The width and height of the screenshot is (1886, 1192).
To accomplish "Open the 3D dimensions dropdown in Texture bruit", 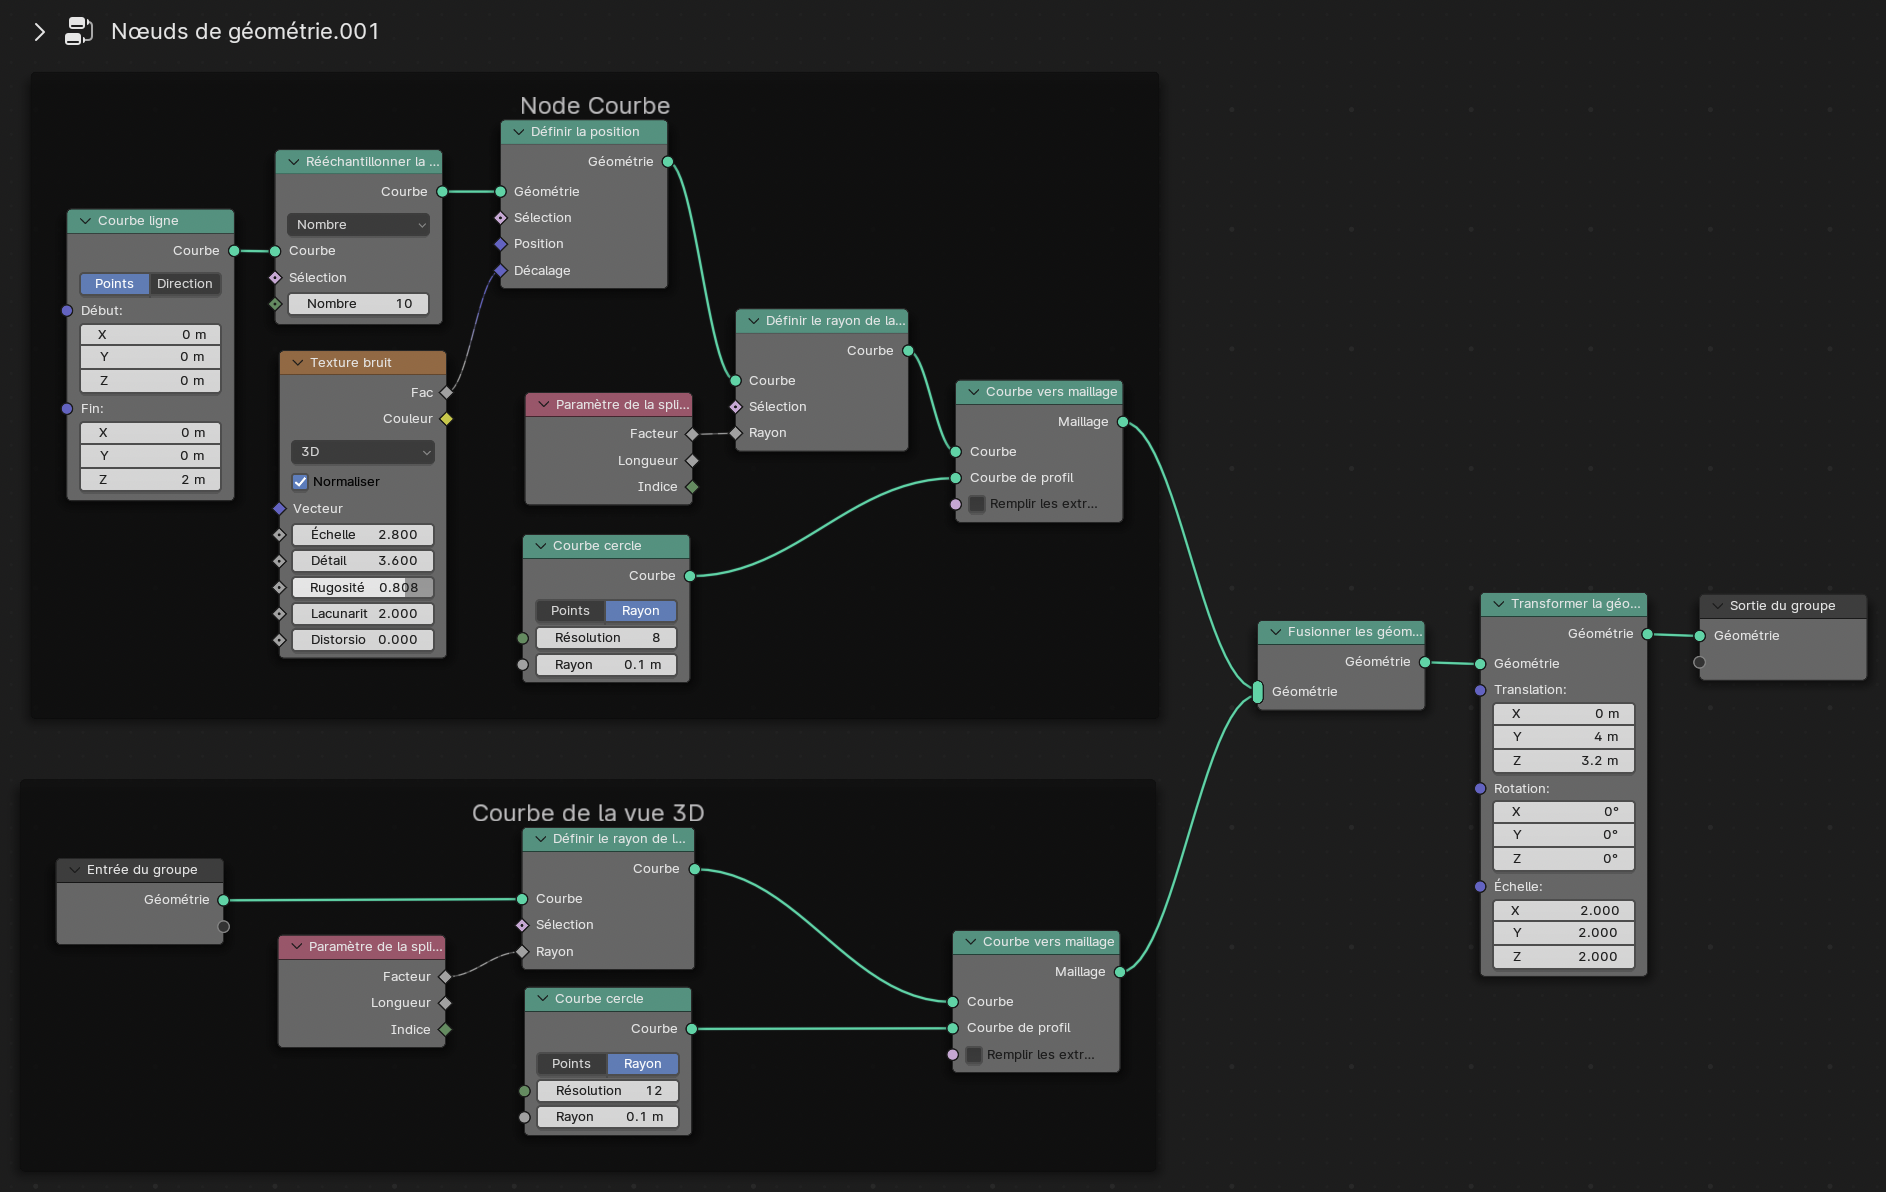I will tap(363, 452).
